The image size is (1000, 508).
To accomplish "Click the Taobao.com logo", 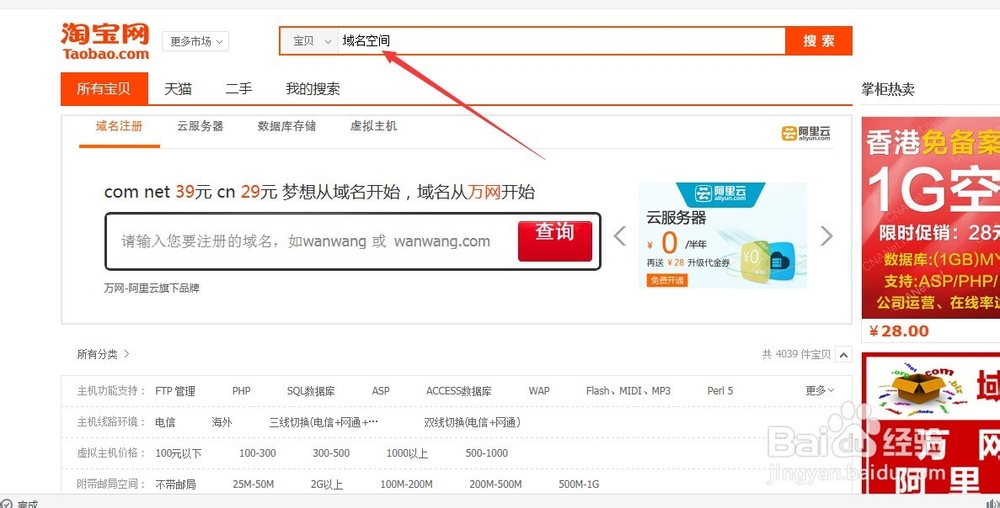I will [105, 41].
